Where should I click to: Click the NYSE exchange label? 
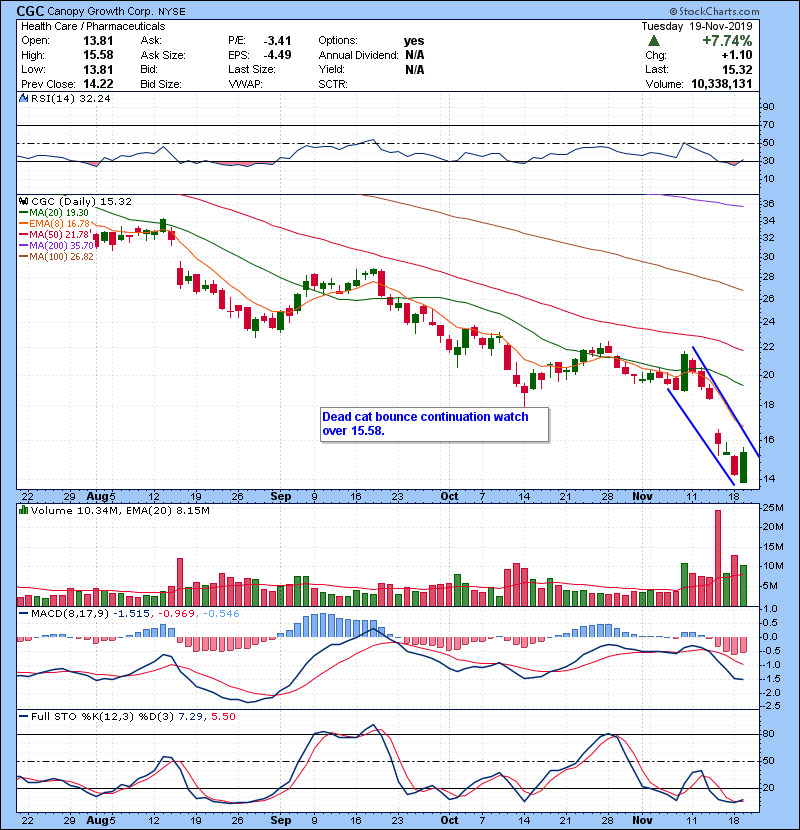[x=172, y=11]
